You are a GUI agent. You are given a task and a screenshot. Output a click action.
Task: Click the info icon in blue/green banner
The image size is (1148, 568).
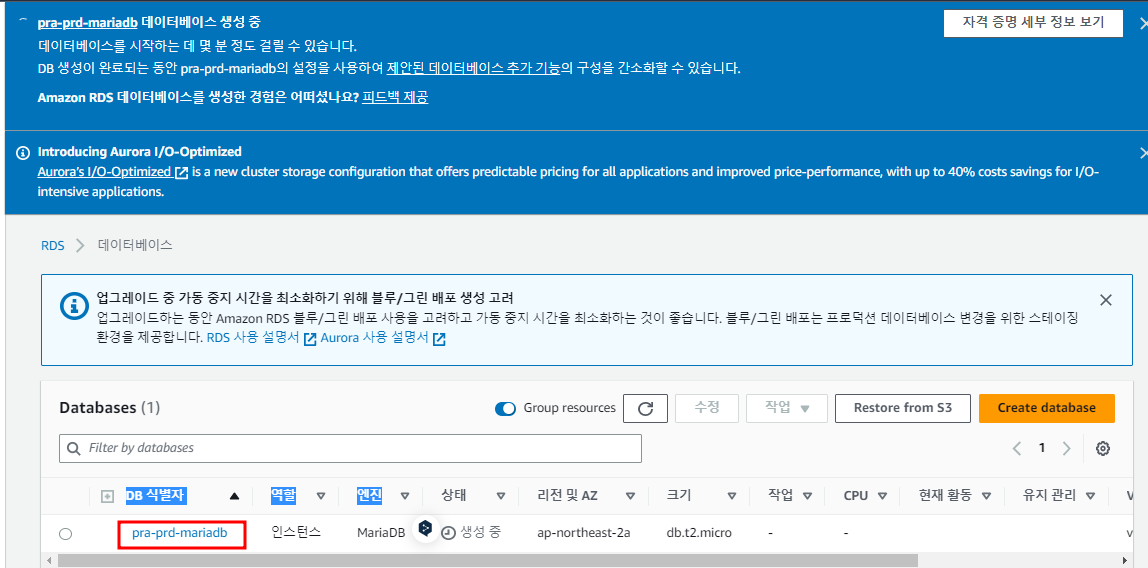coord(73,305)
